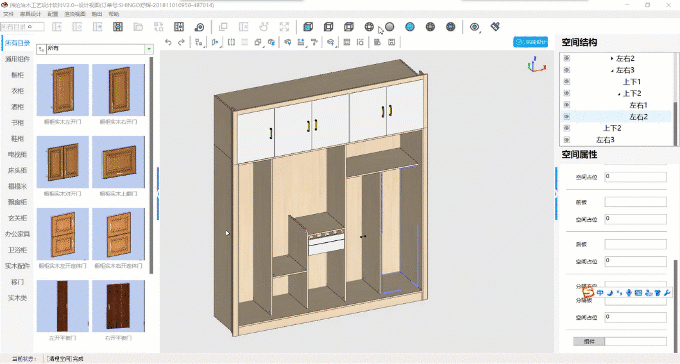680x364 pixels.
Task: Click the dark sphere icon after the blue one
Action: 430,27
